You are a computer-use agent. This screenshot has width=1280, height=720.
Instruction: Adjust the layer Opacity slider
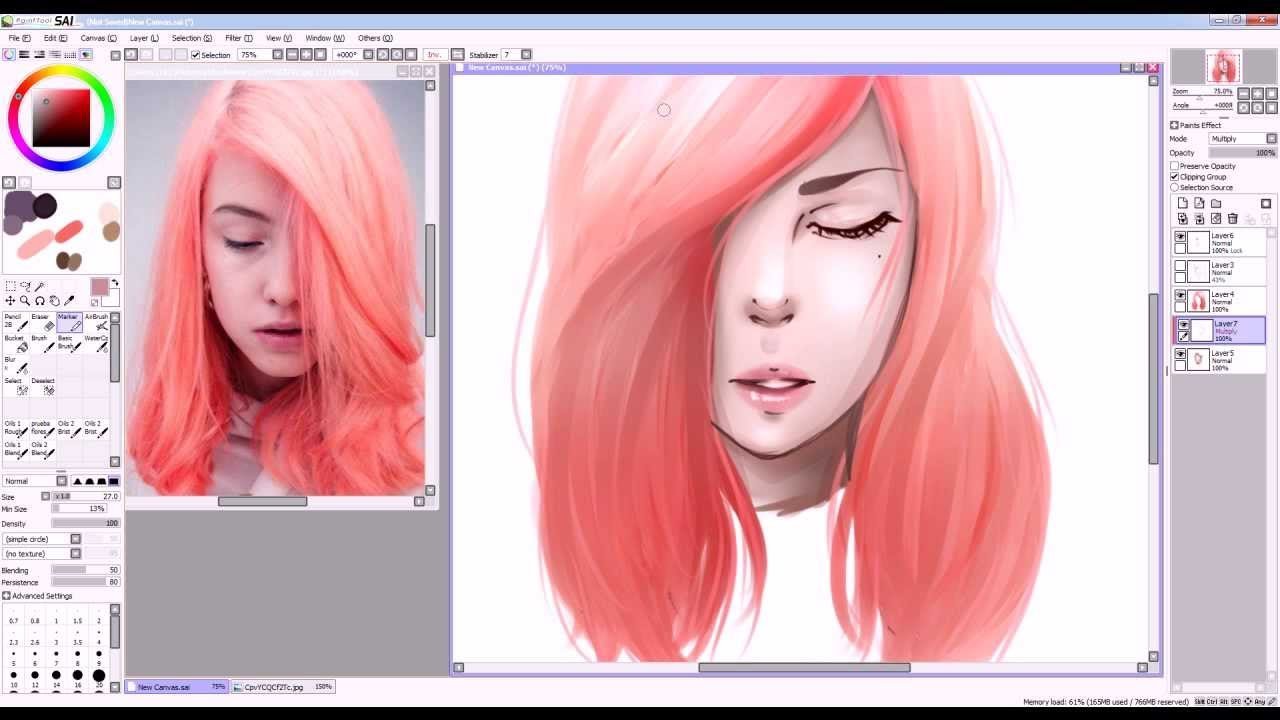tap(1238, 153)
